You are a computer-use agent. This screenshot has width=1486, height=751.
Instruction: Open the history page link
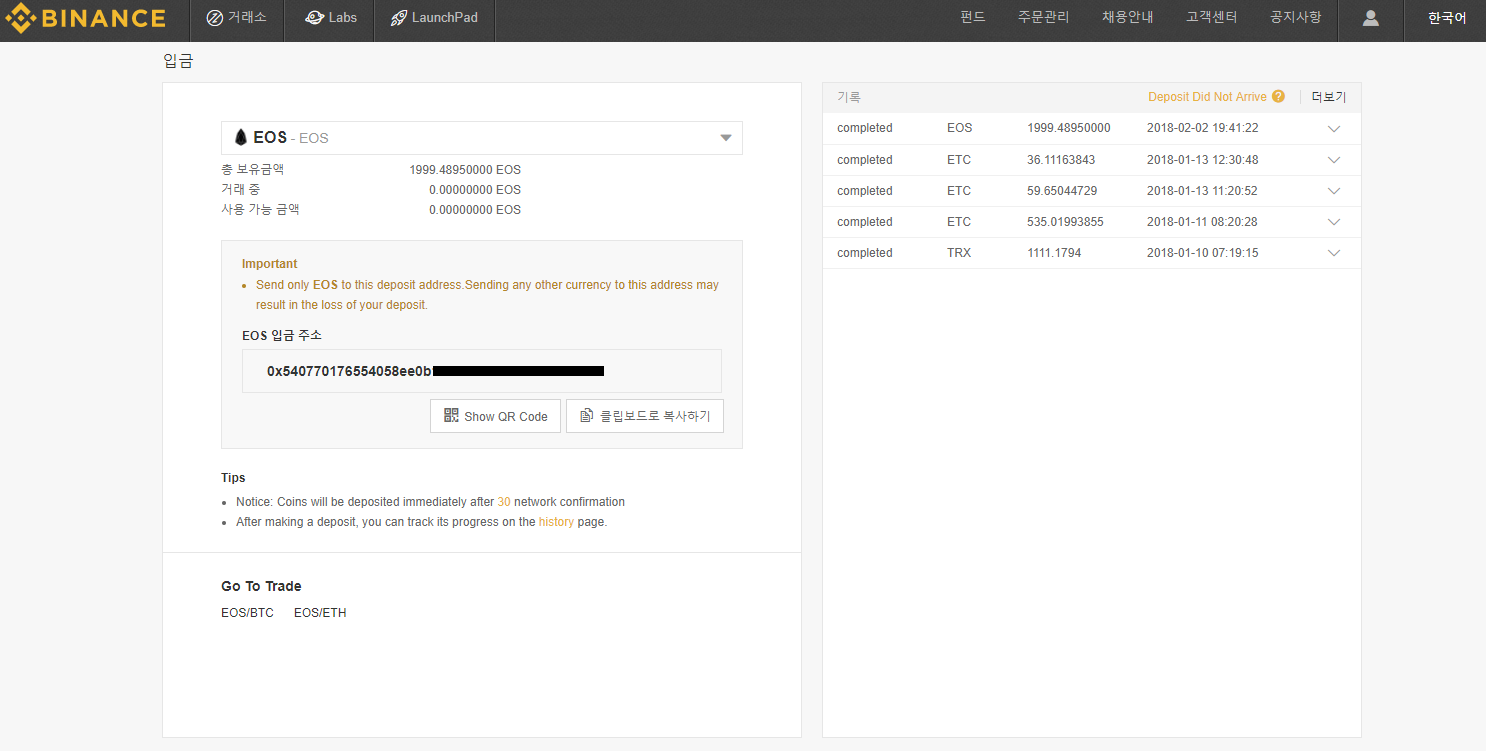point(556,522)
